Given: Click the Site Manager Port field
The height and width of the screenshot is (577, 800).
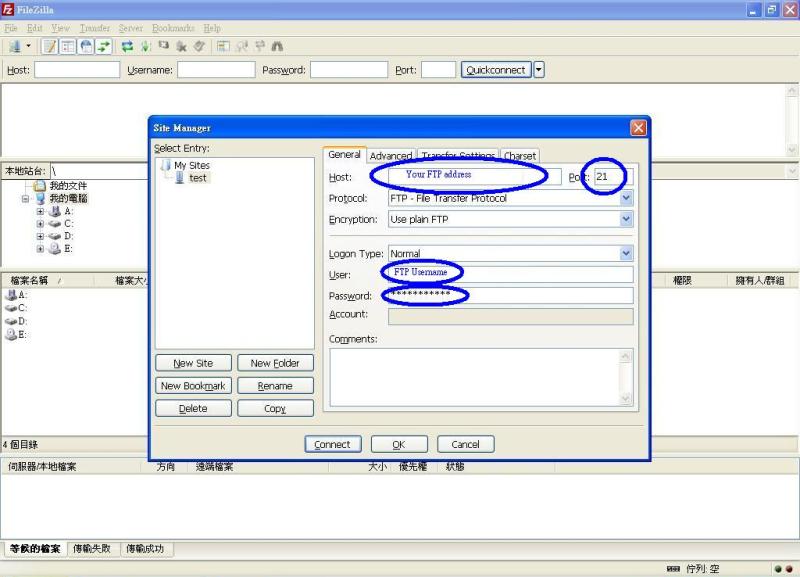Looking at the screenshot, I should [614, 177].
